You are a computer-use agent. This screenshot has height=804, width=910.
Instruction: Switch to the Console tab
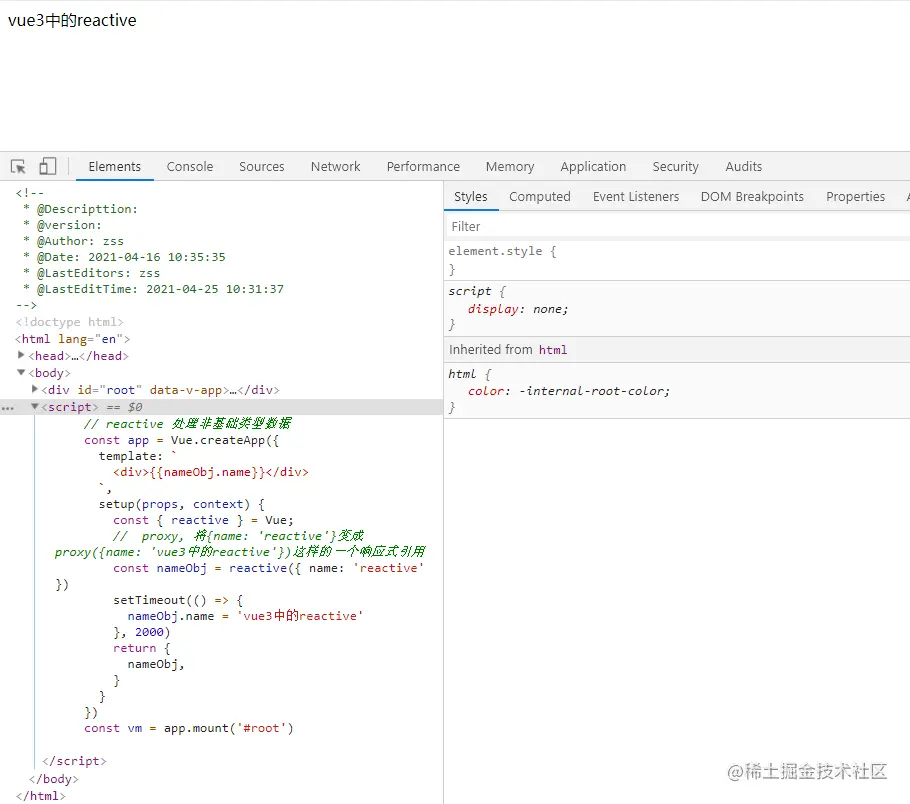coord(190,167)
